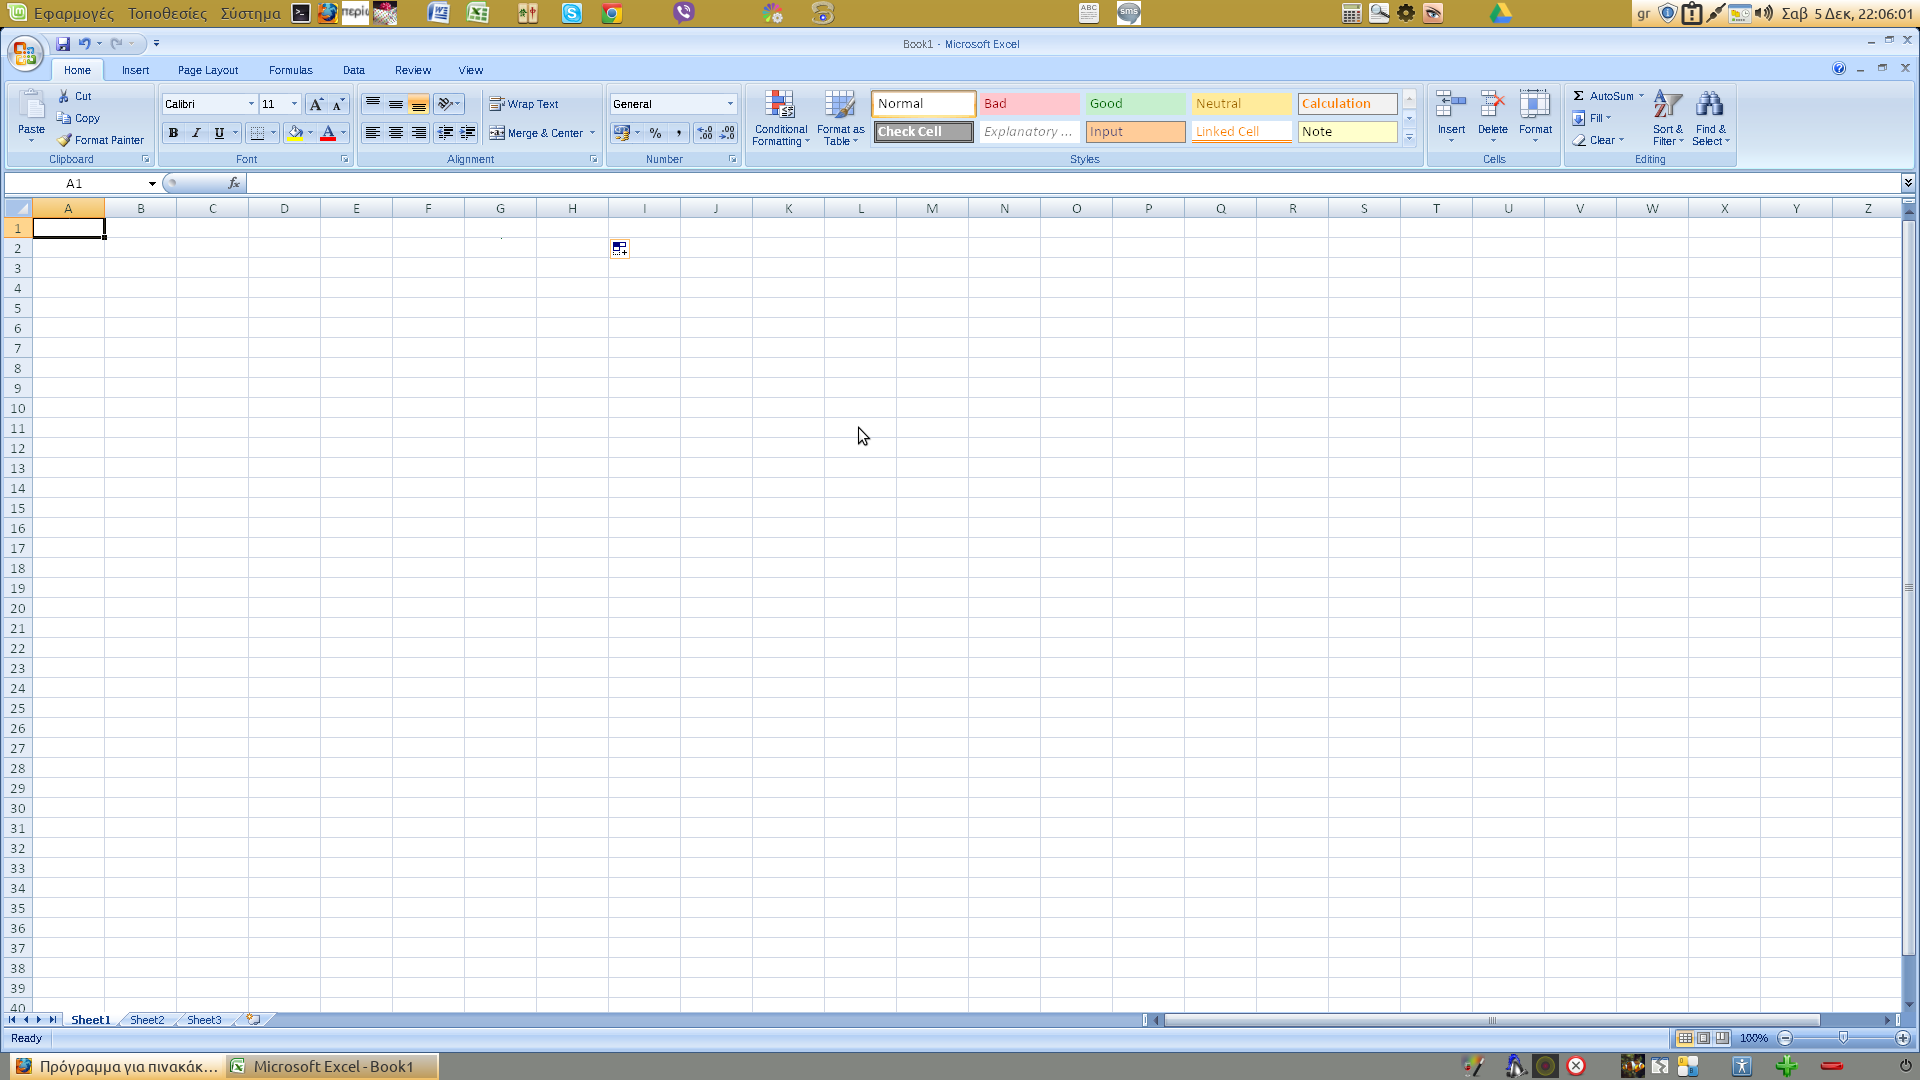Toggle Underline formatting
The image size is (1920, 1080).
click(219, 133)
